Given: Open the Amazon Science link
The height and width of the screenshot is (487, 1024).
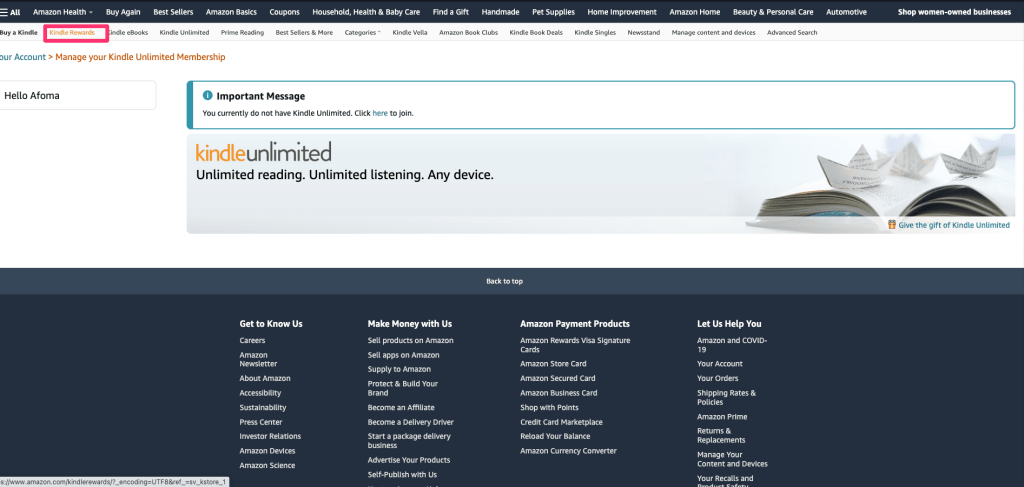Looking at the screenshot, I should click(267, 465).
